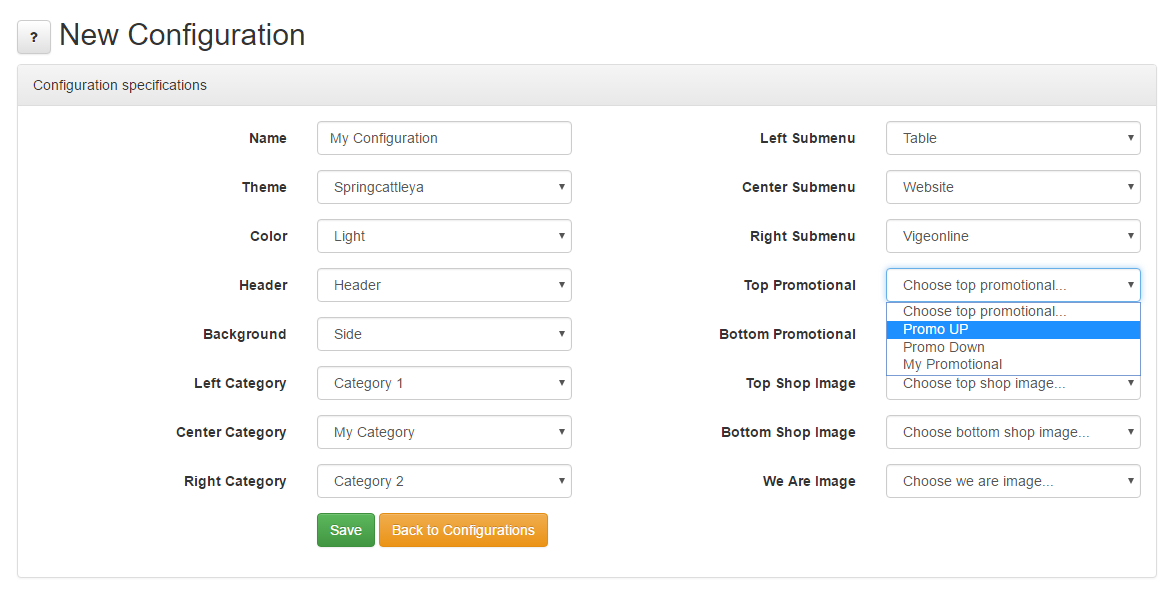Expand Center Submenu dropdown showing Website
The image size is (1176, 597).
[1013, 188]
